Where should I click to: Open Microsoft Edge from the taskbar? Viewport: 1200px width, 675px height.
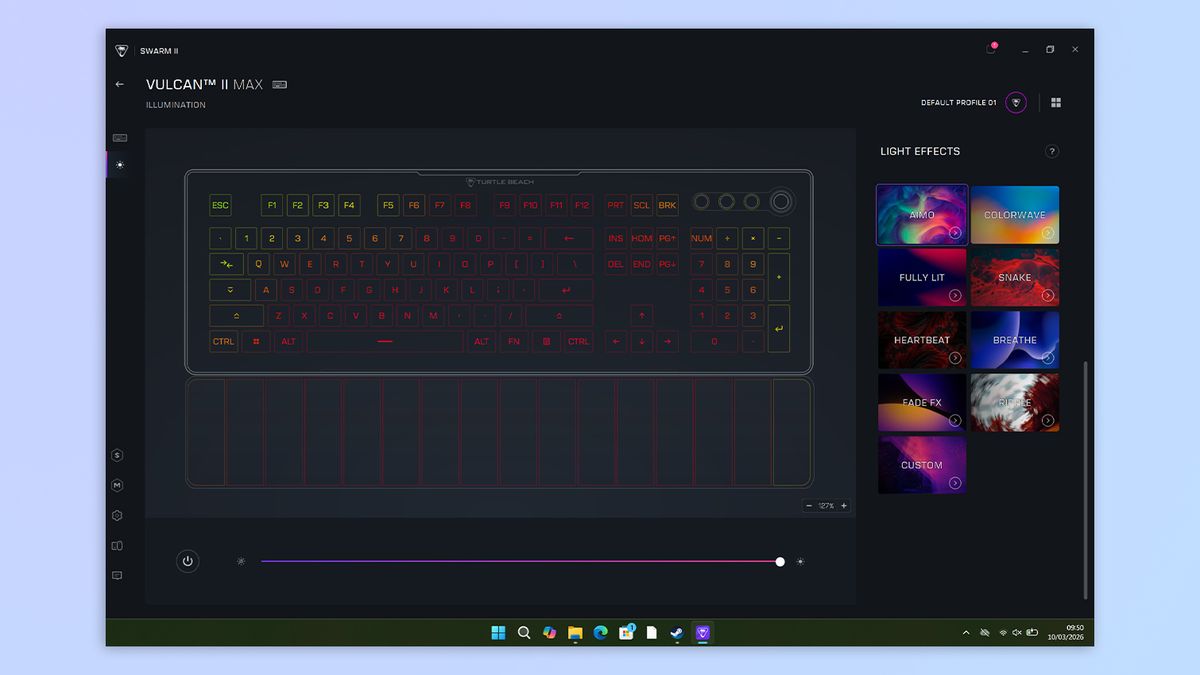tap(601, 633)
